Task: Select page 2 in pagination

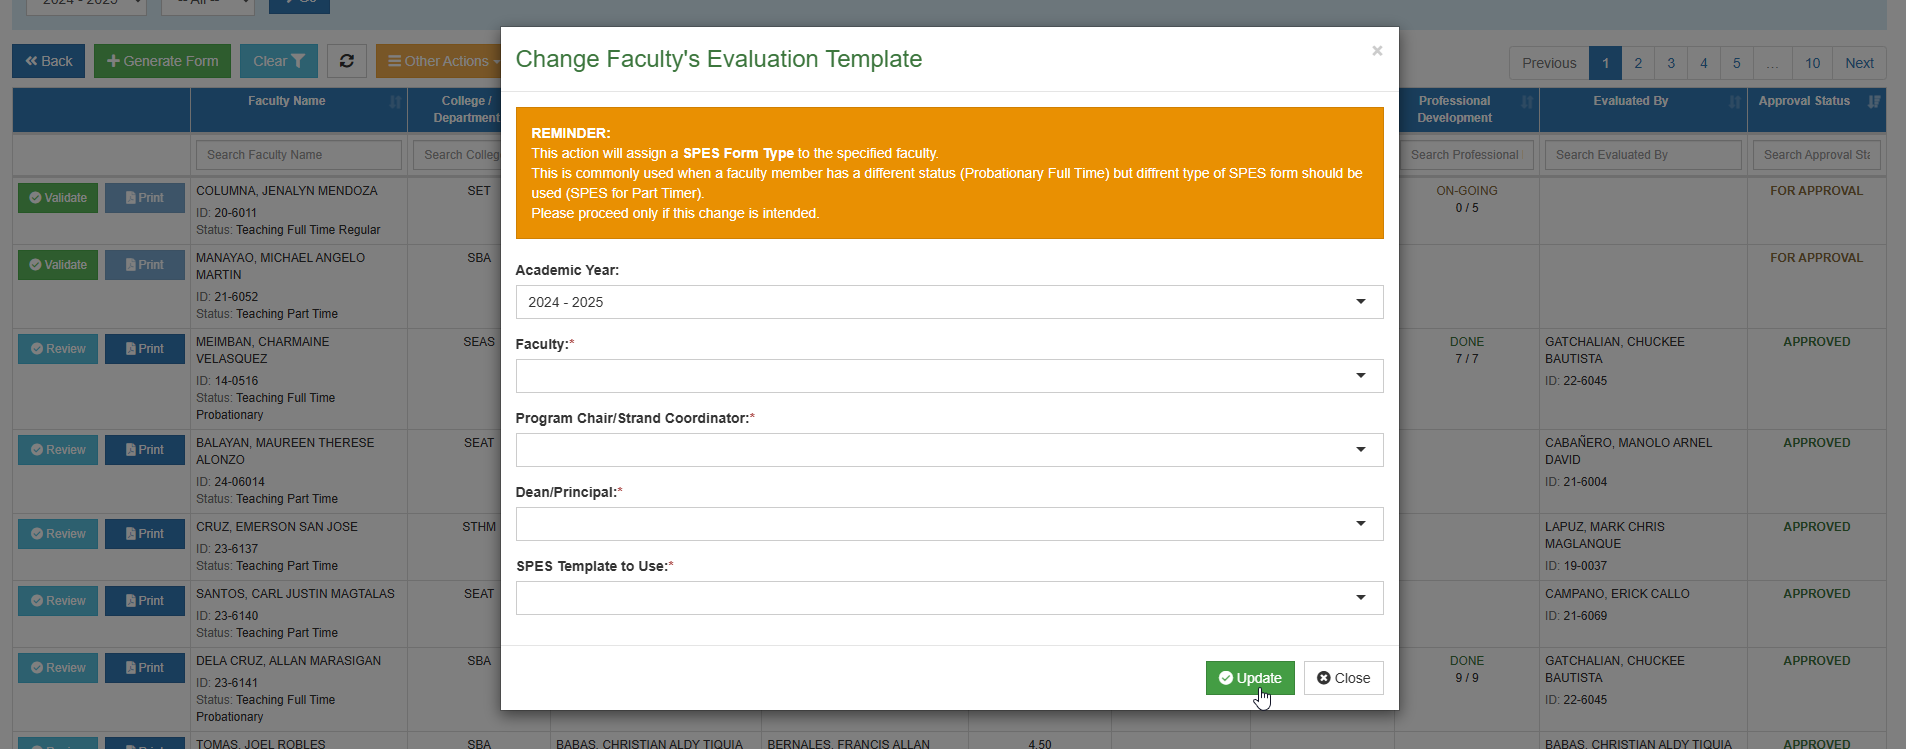Action: click(x=1638, y=63)
